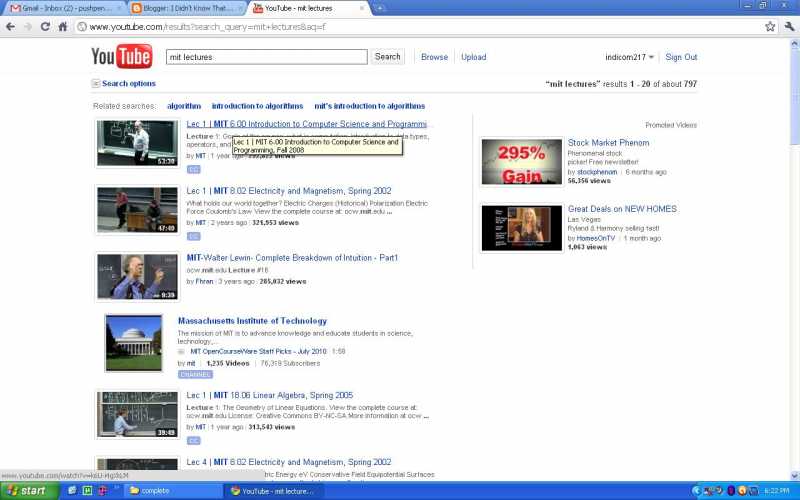Switch to the Gmail Inbox tab
This screenshot has width=800, height=500.
pyautogui.click(x=64, y=8)
